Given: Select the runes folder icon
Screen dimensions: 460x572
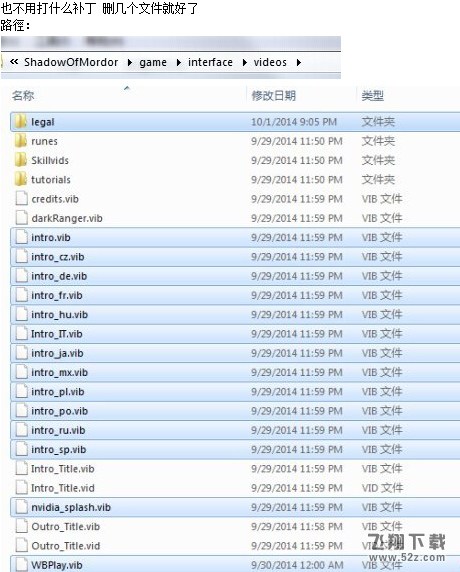Looking at the screenshot, I should pyautogui.click(x=21, y=141).
